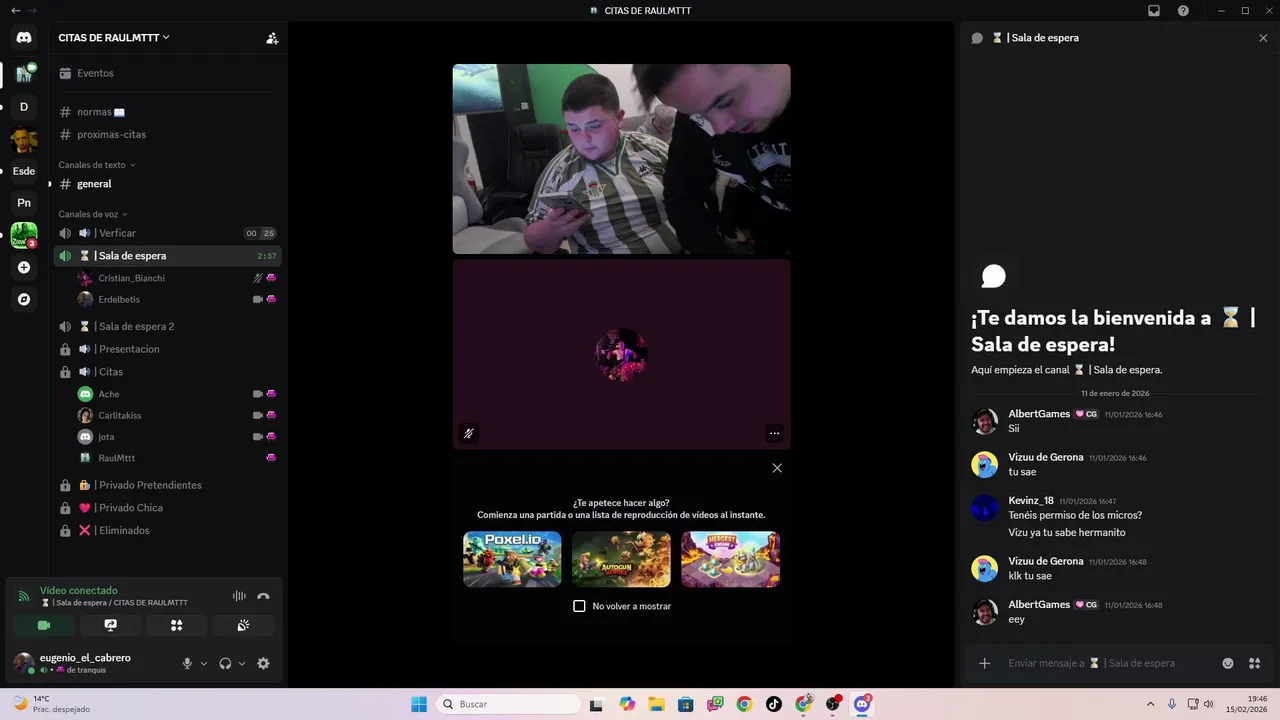Join the Verficar voice channel
The height and width of the screenshot is (720, 1280).
click(166, 233)
